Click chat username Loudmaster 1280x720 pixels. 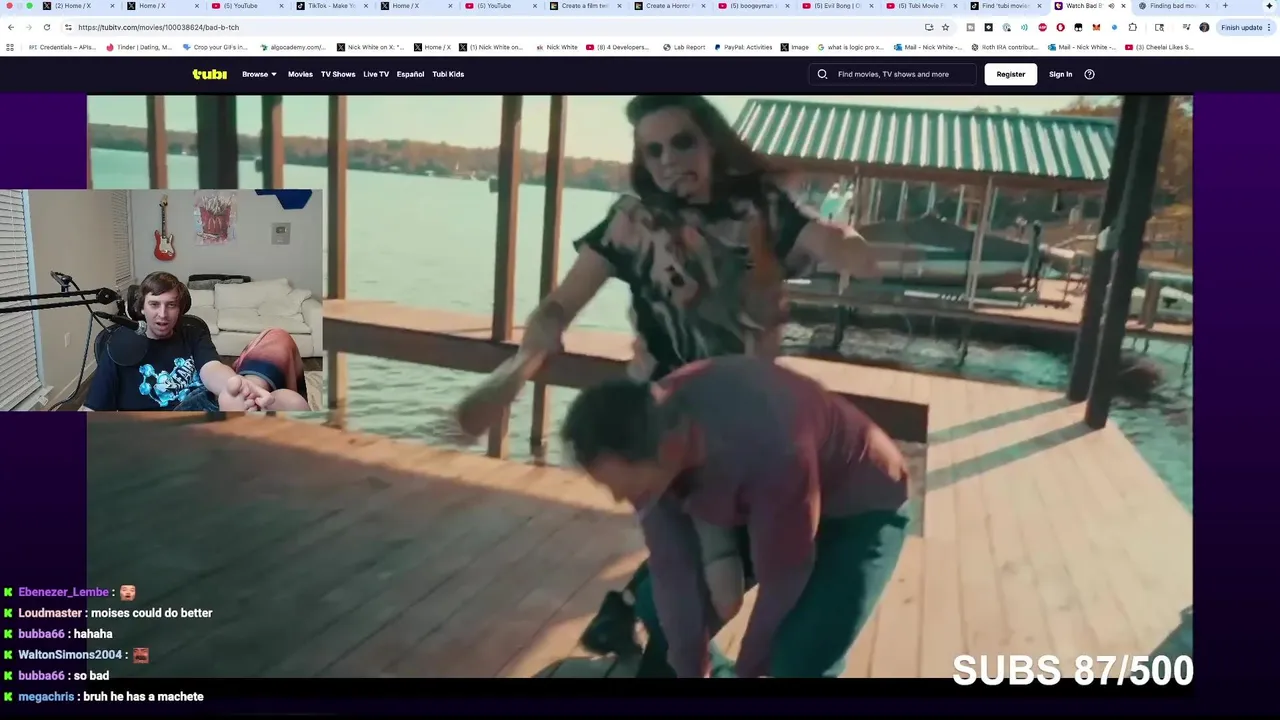(x=50, y=613)
